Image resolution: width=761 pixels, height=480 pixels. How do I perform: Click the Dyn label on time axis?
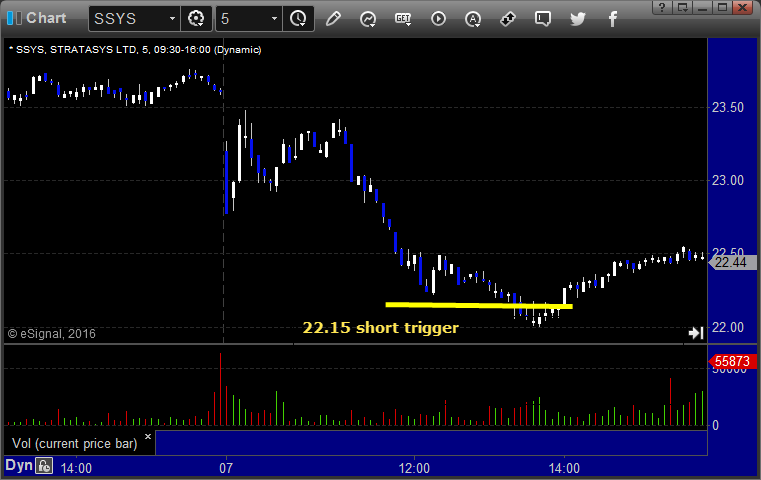pos(18,465)
